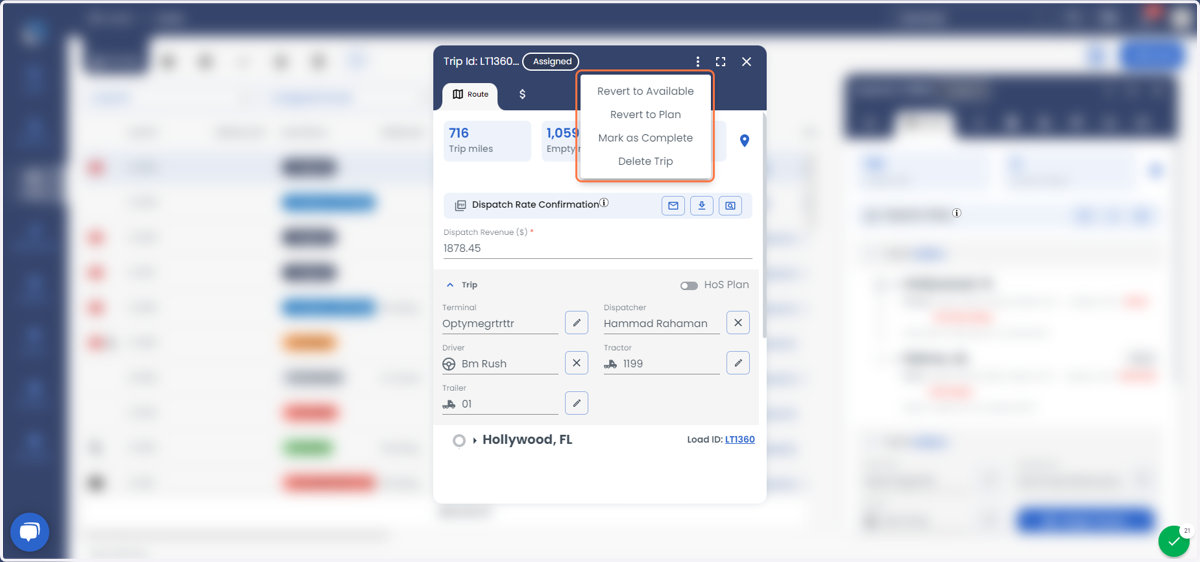
Task: Select Mark as Complete
Action: 645,138
